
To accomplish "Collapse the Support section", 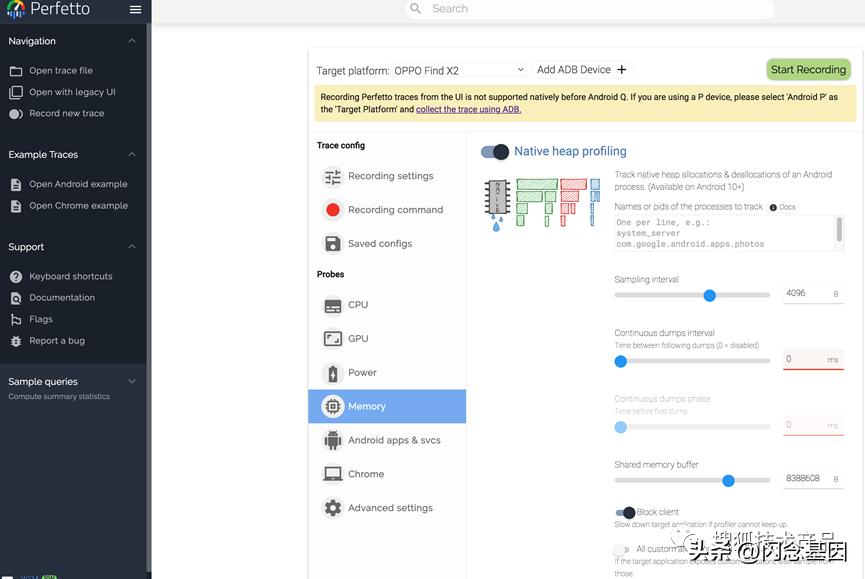I will pyautogui.click(x=132, y=246).
